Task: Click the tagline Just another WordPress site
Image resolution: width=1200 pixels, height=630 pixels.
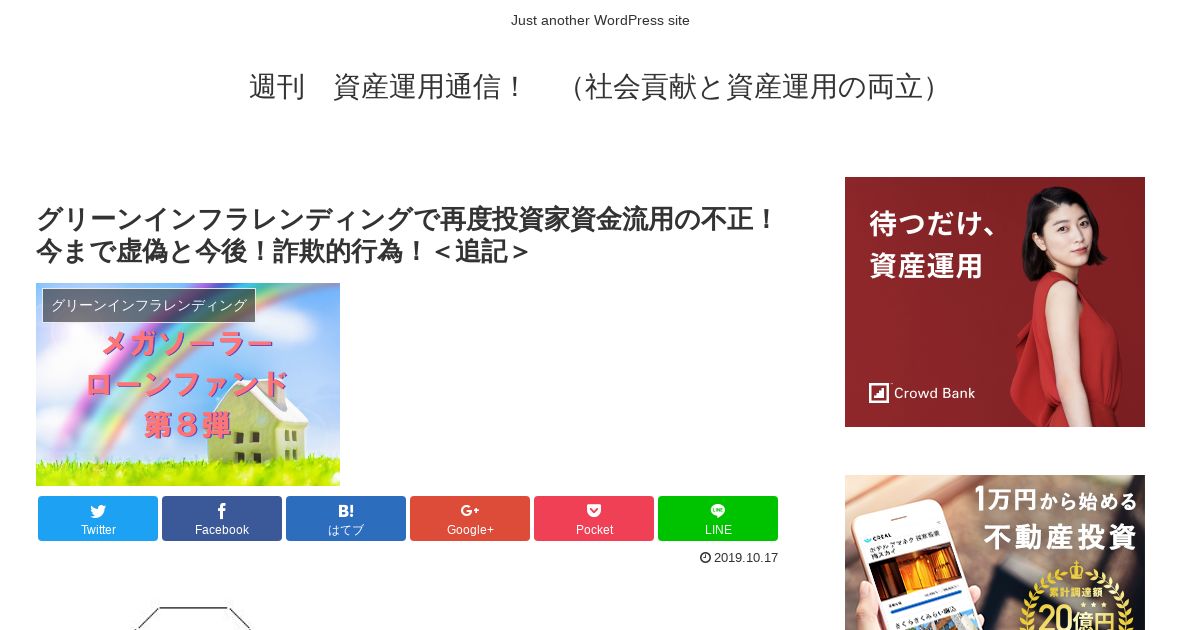Action: point(600,20)
